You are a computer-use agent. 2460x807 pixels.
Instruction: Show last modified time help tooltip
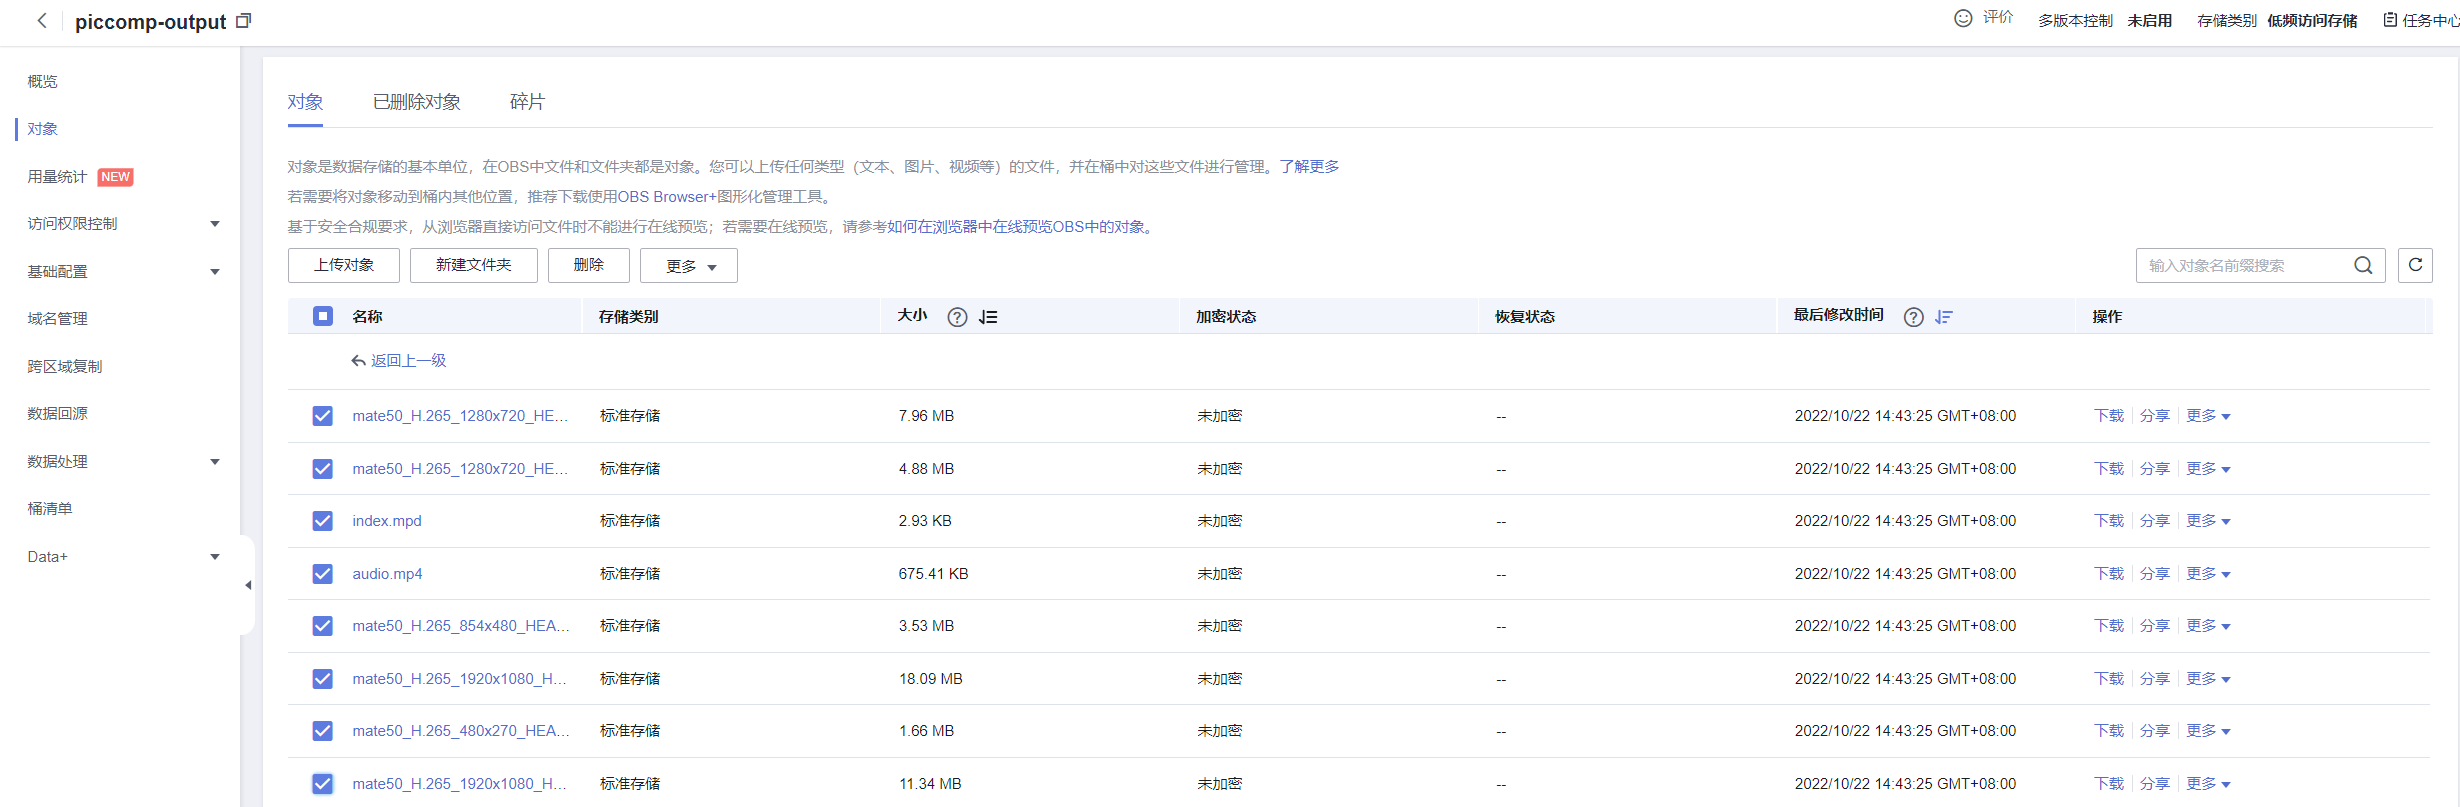[x=1913, y=317]
